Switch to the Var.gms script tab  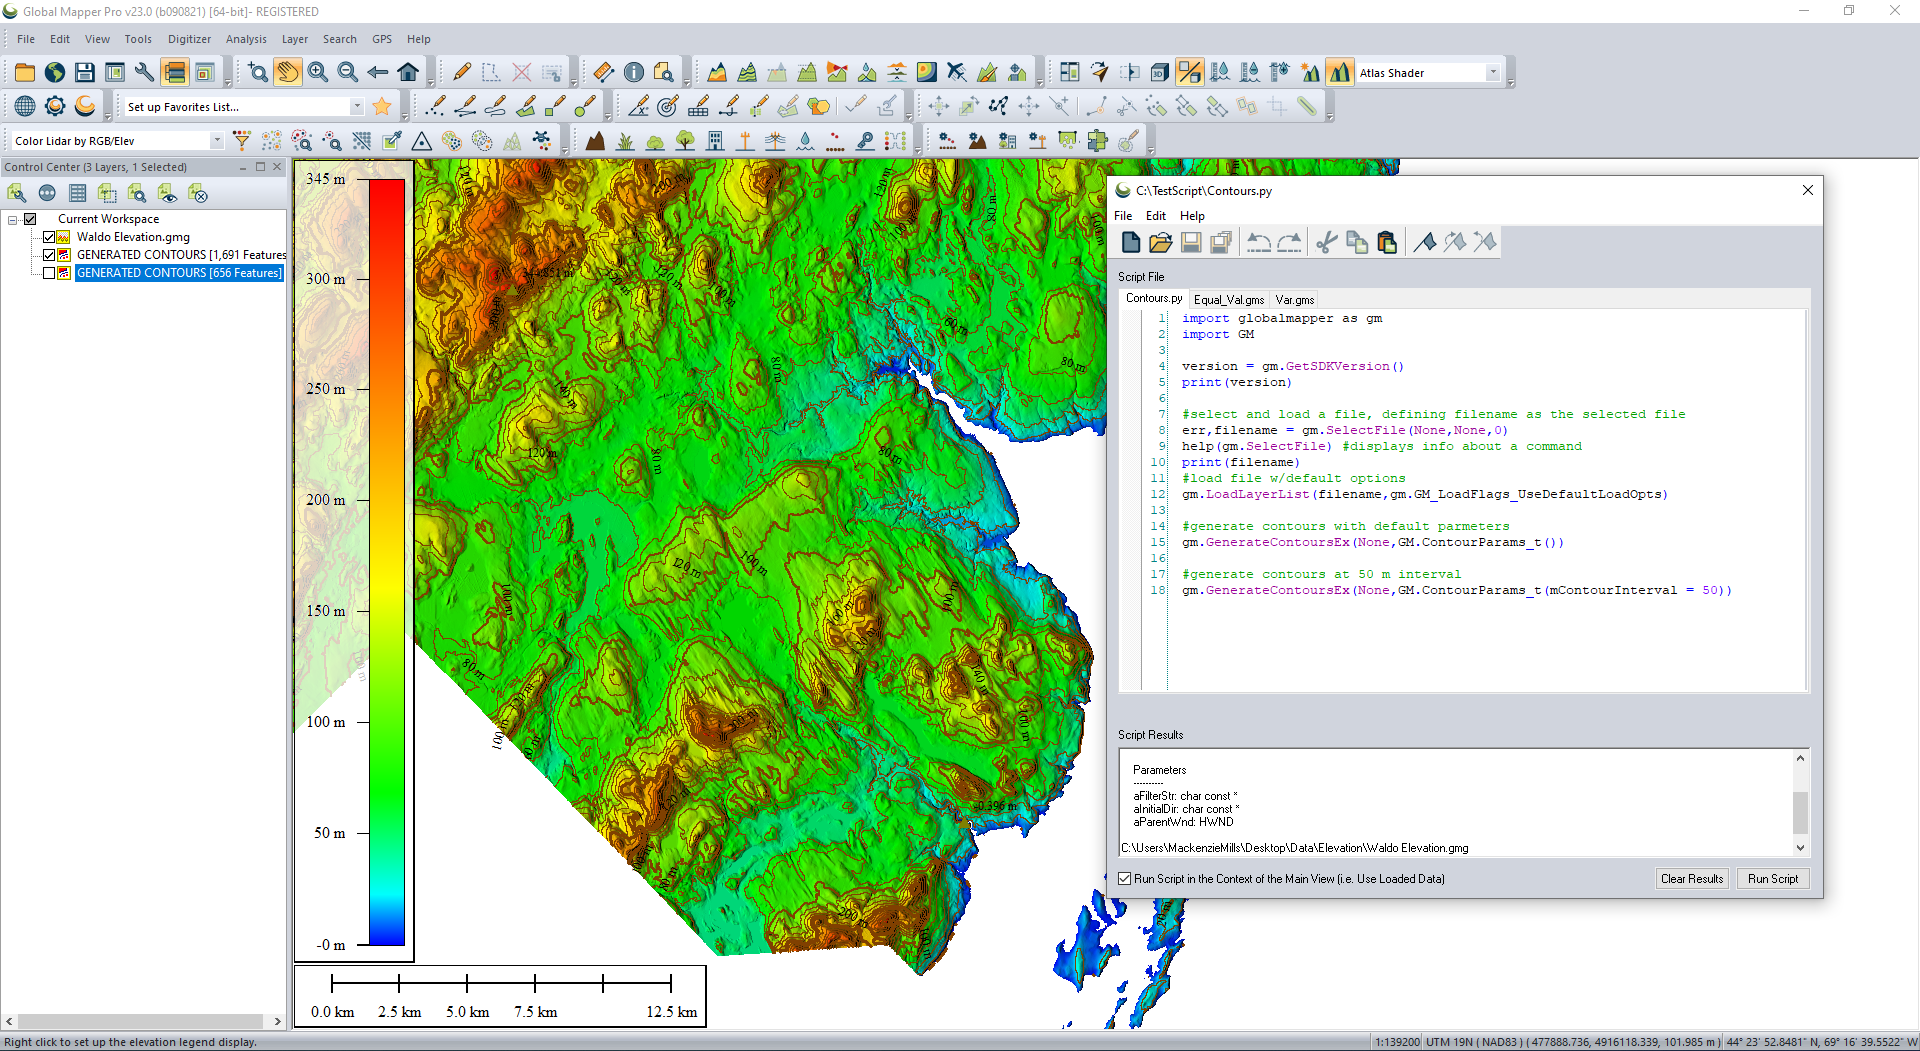click(1295, 300)
